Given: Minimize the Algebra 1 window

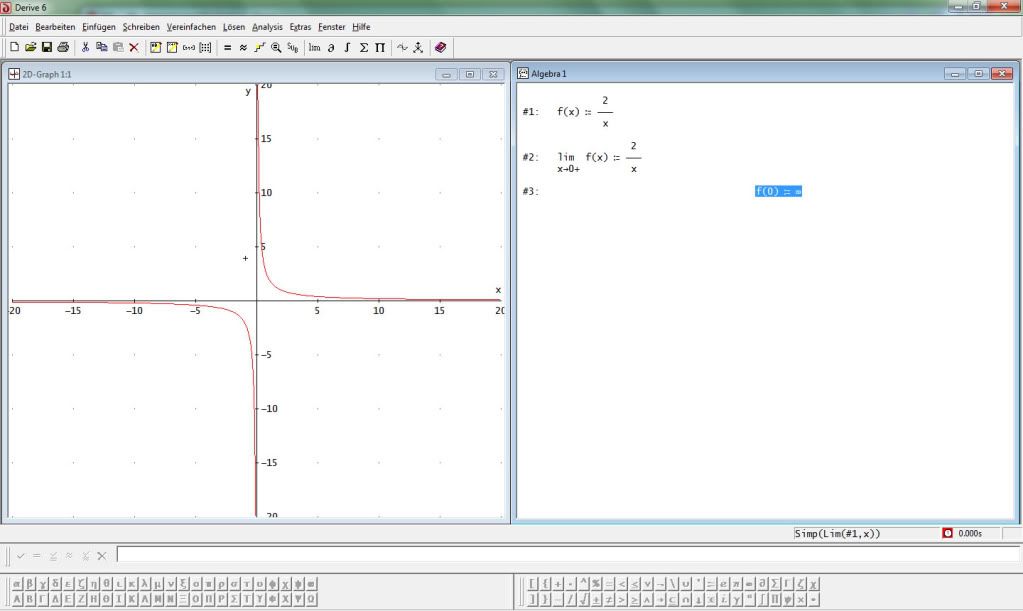Looking at the screenshot, I should click(x=955, y=74).
